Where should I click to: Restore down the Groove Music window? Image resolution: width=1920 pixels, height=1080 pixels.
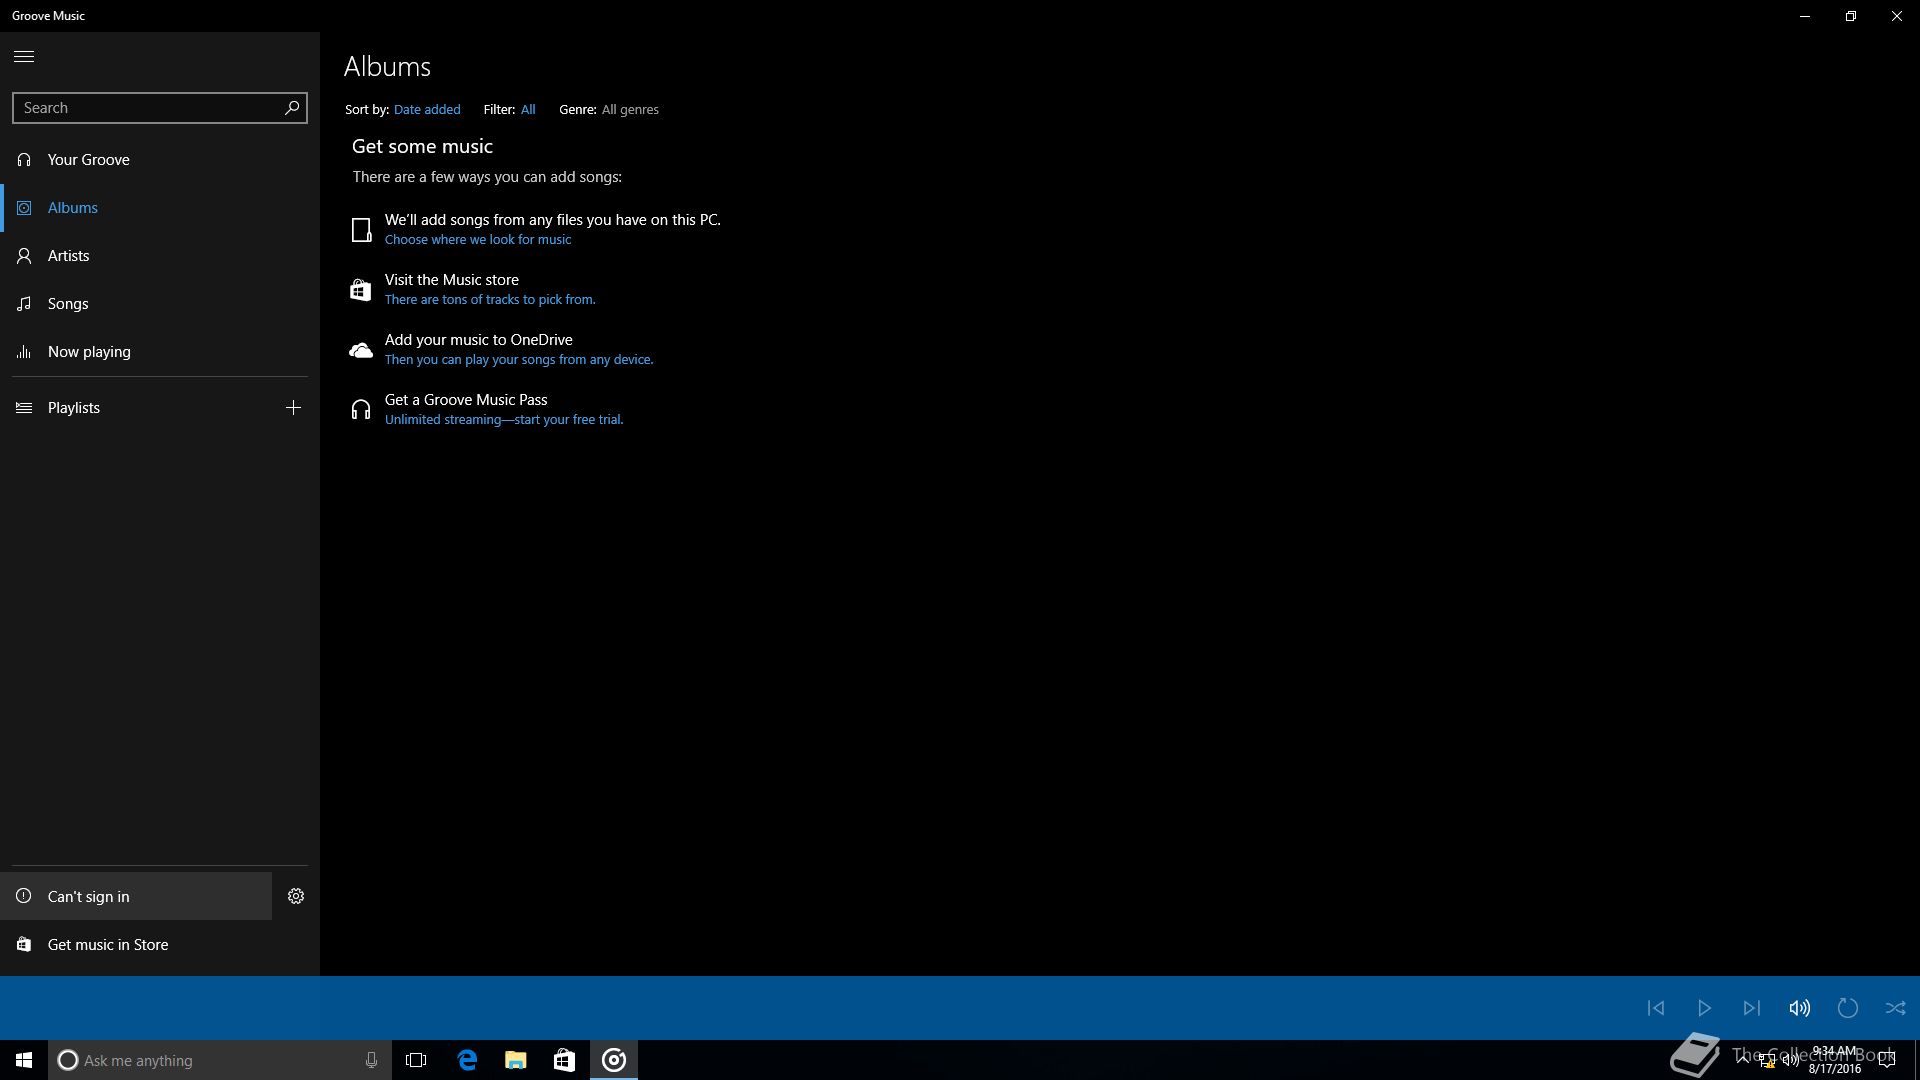pyautogui.click(x=1851, y=16)
